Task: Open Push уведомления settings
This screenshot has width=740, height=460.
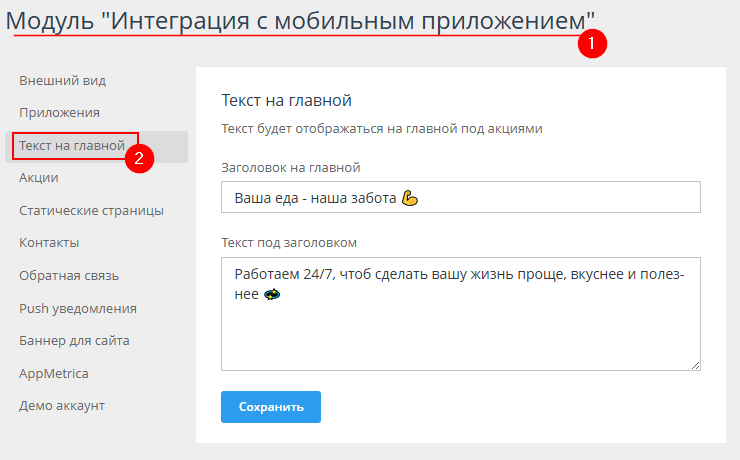Action: click(78, 308)
